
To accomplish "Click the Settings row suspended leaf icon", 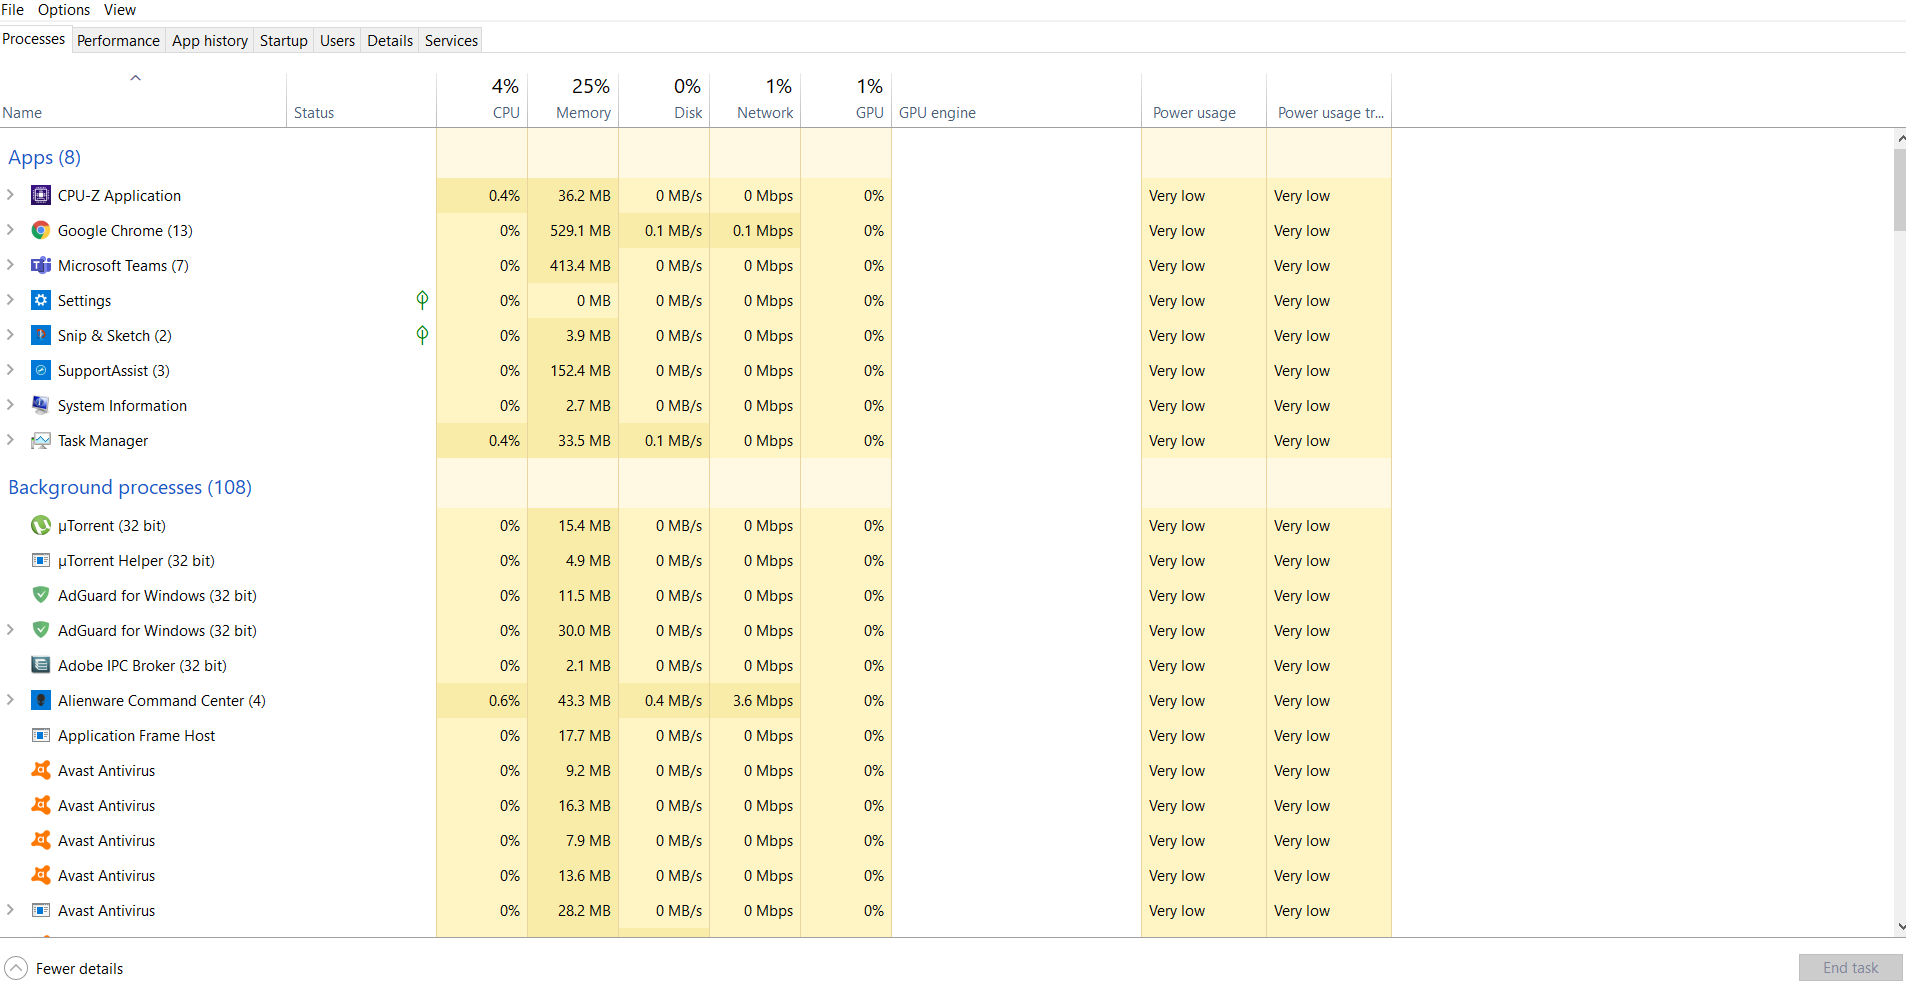I will tap(422, 300).
